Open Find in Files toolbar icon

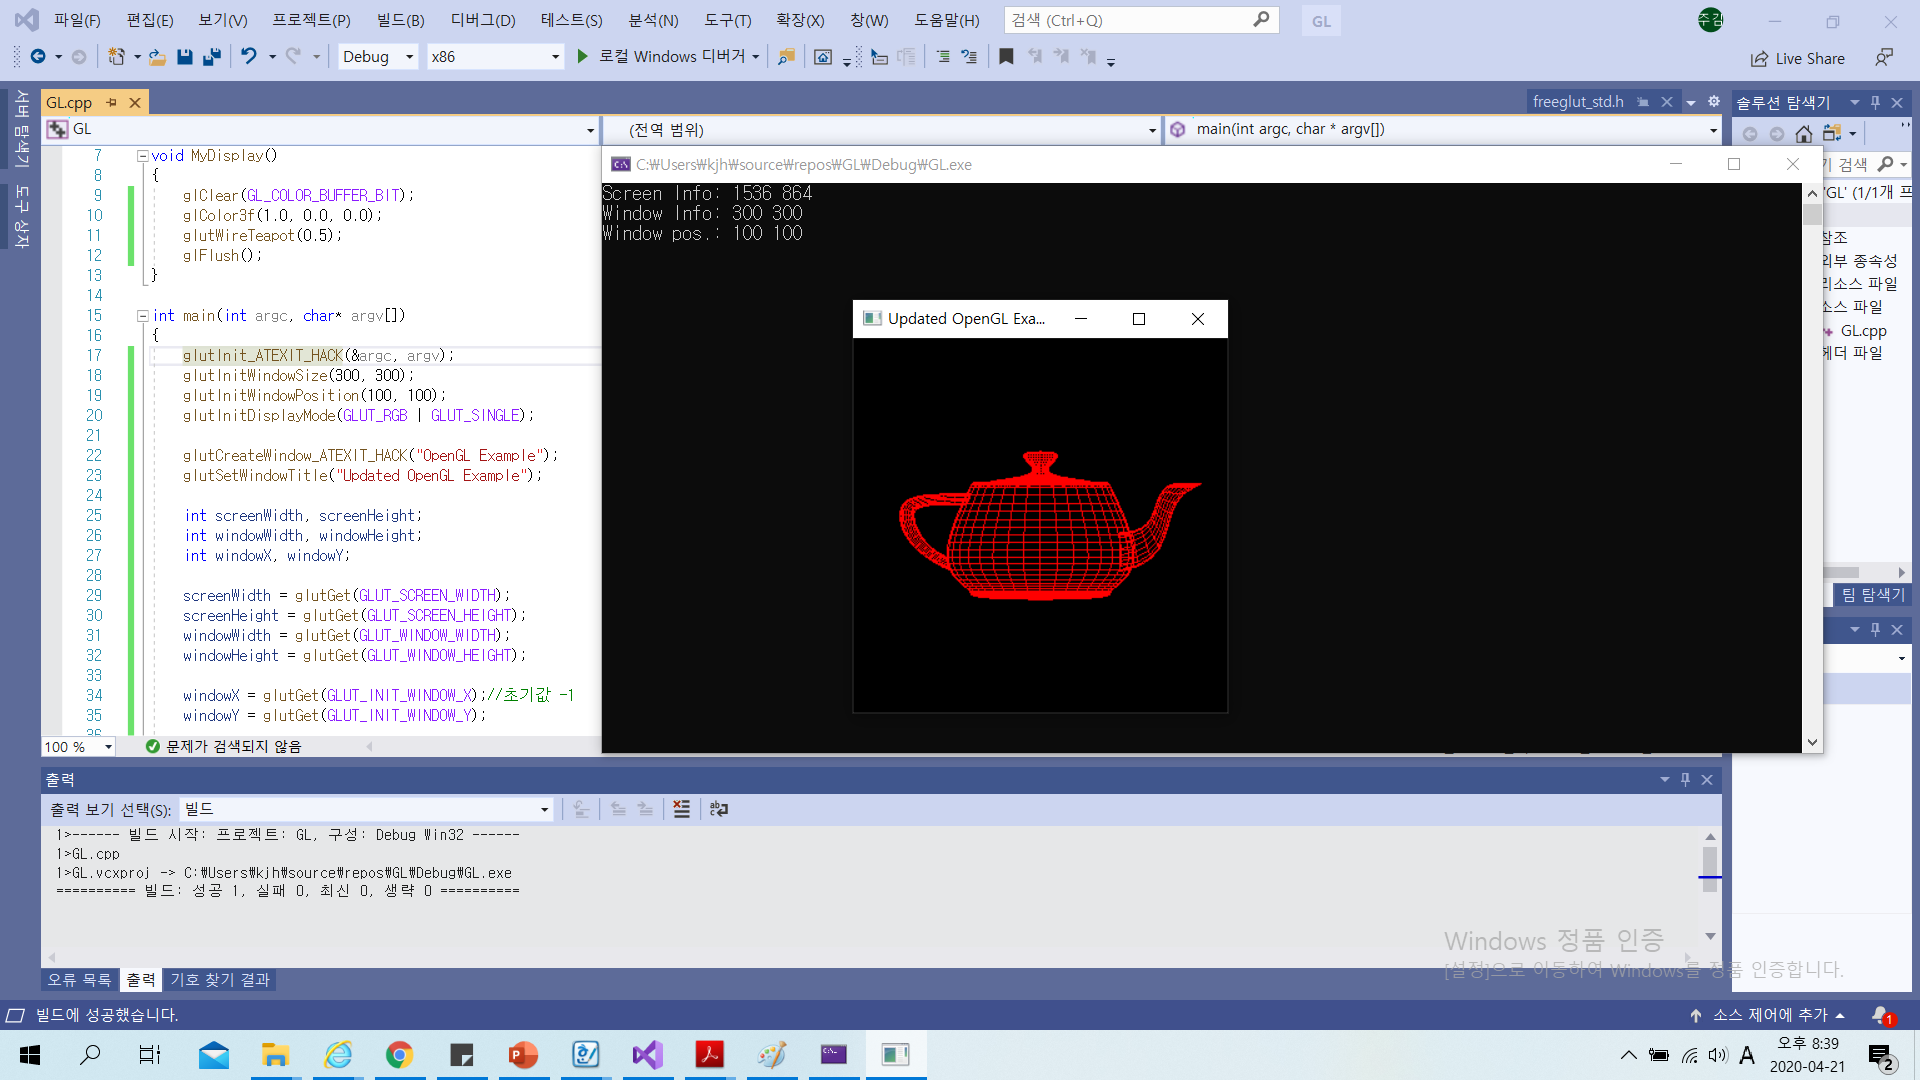(786, 57)
